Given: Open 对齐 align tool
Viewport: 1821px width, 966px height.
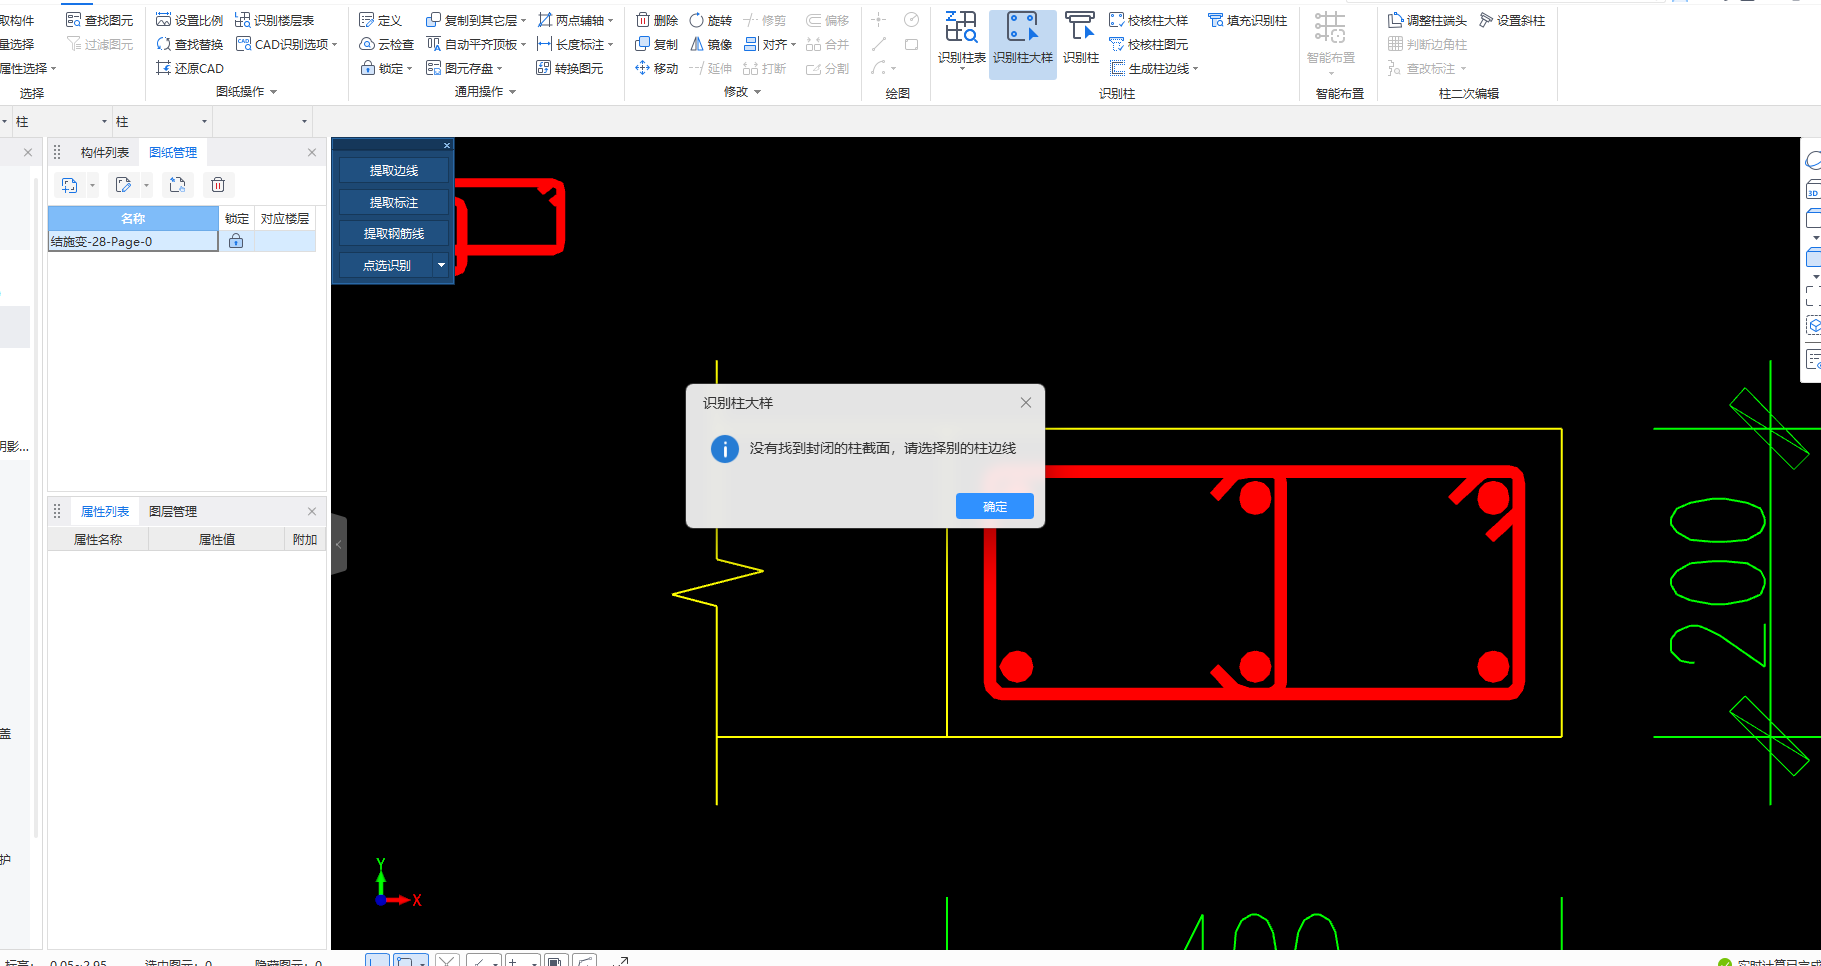Looking at the screenshot, I should [769, 44].
